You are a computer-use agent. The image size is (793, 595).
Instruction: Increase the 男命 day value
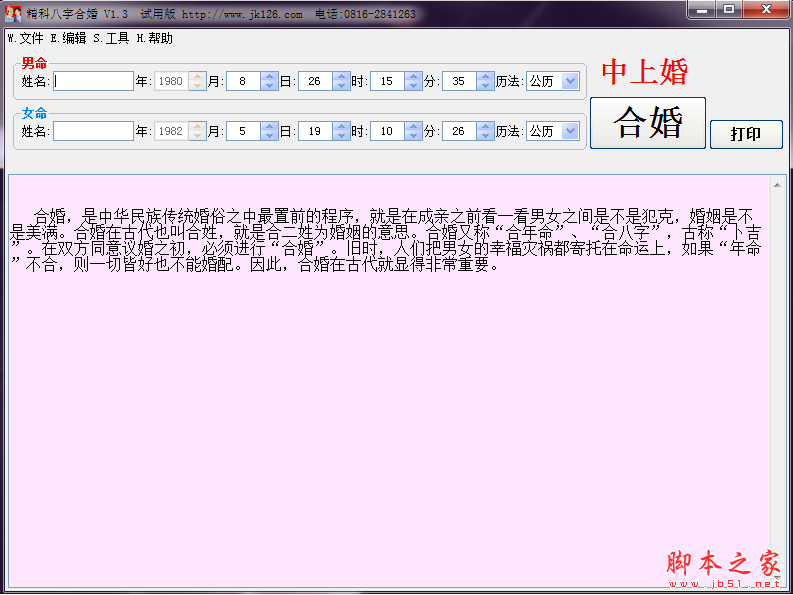(341, 76)
